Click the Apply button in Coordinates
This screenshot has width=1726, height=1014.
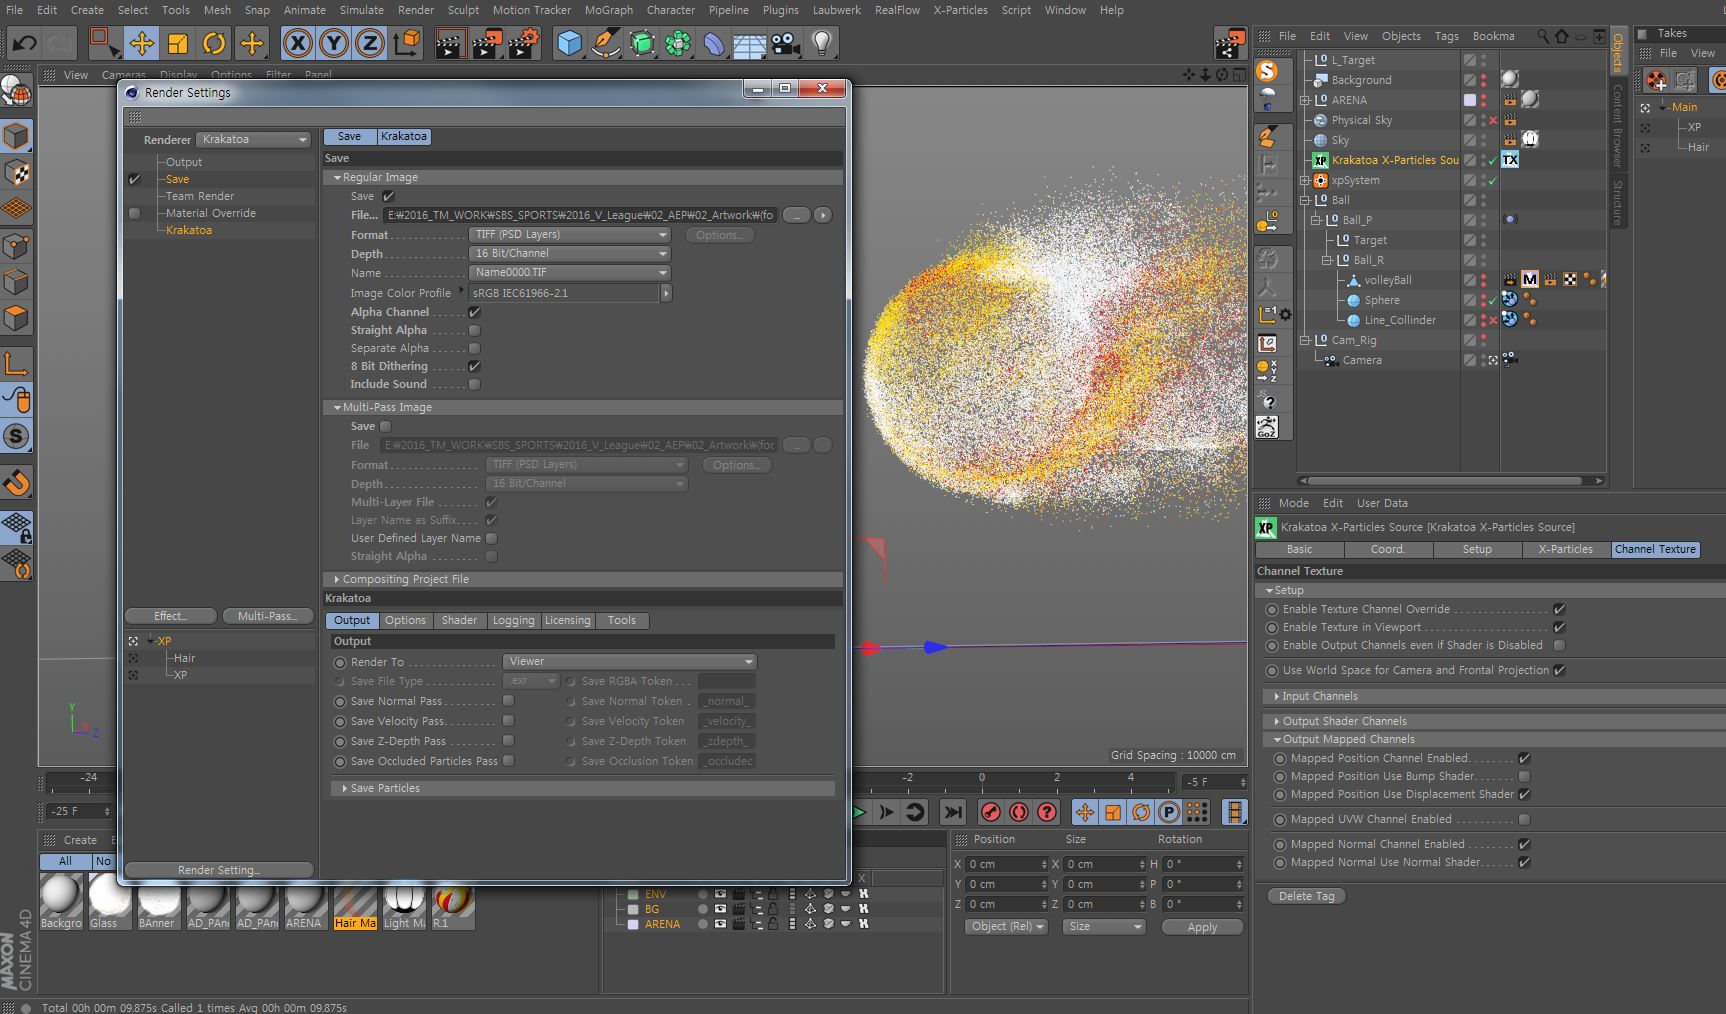[x=1202, y=927]
